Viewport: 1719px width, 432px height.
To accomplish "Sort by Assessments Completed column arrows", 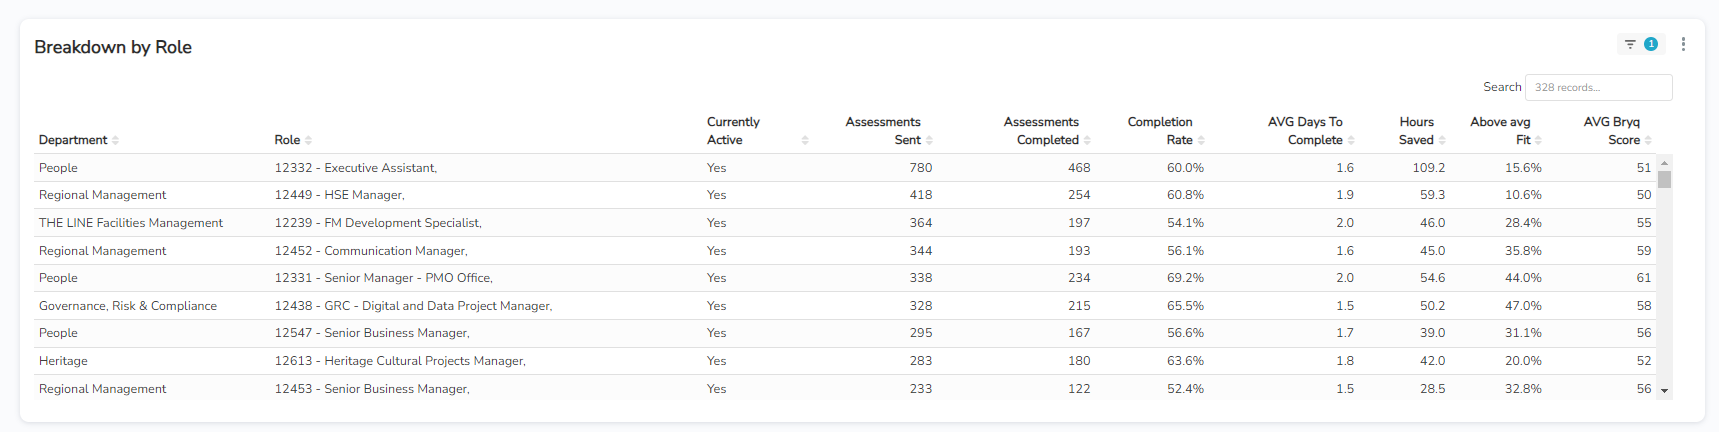I will pyautogui.click(x=1087, y=141).
